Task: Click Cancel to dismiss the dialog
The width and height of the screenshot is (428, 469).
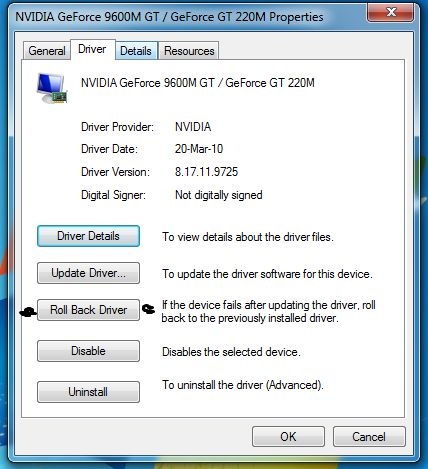Action: [x=369, y=437]
